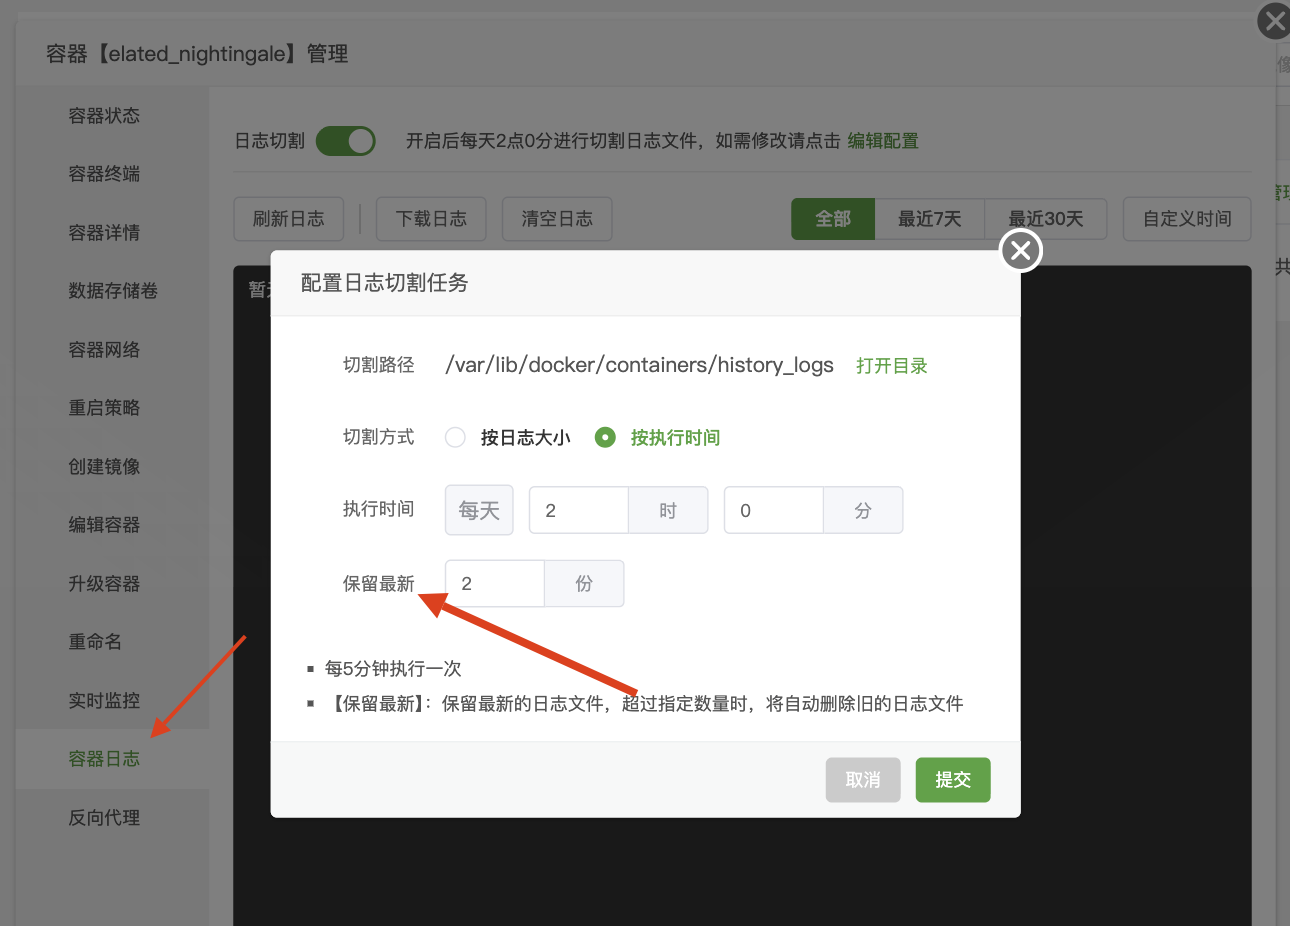Click the 下载日志 button
Screen dimensions: 1290x926
click(431, 218)
